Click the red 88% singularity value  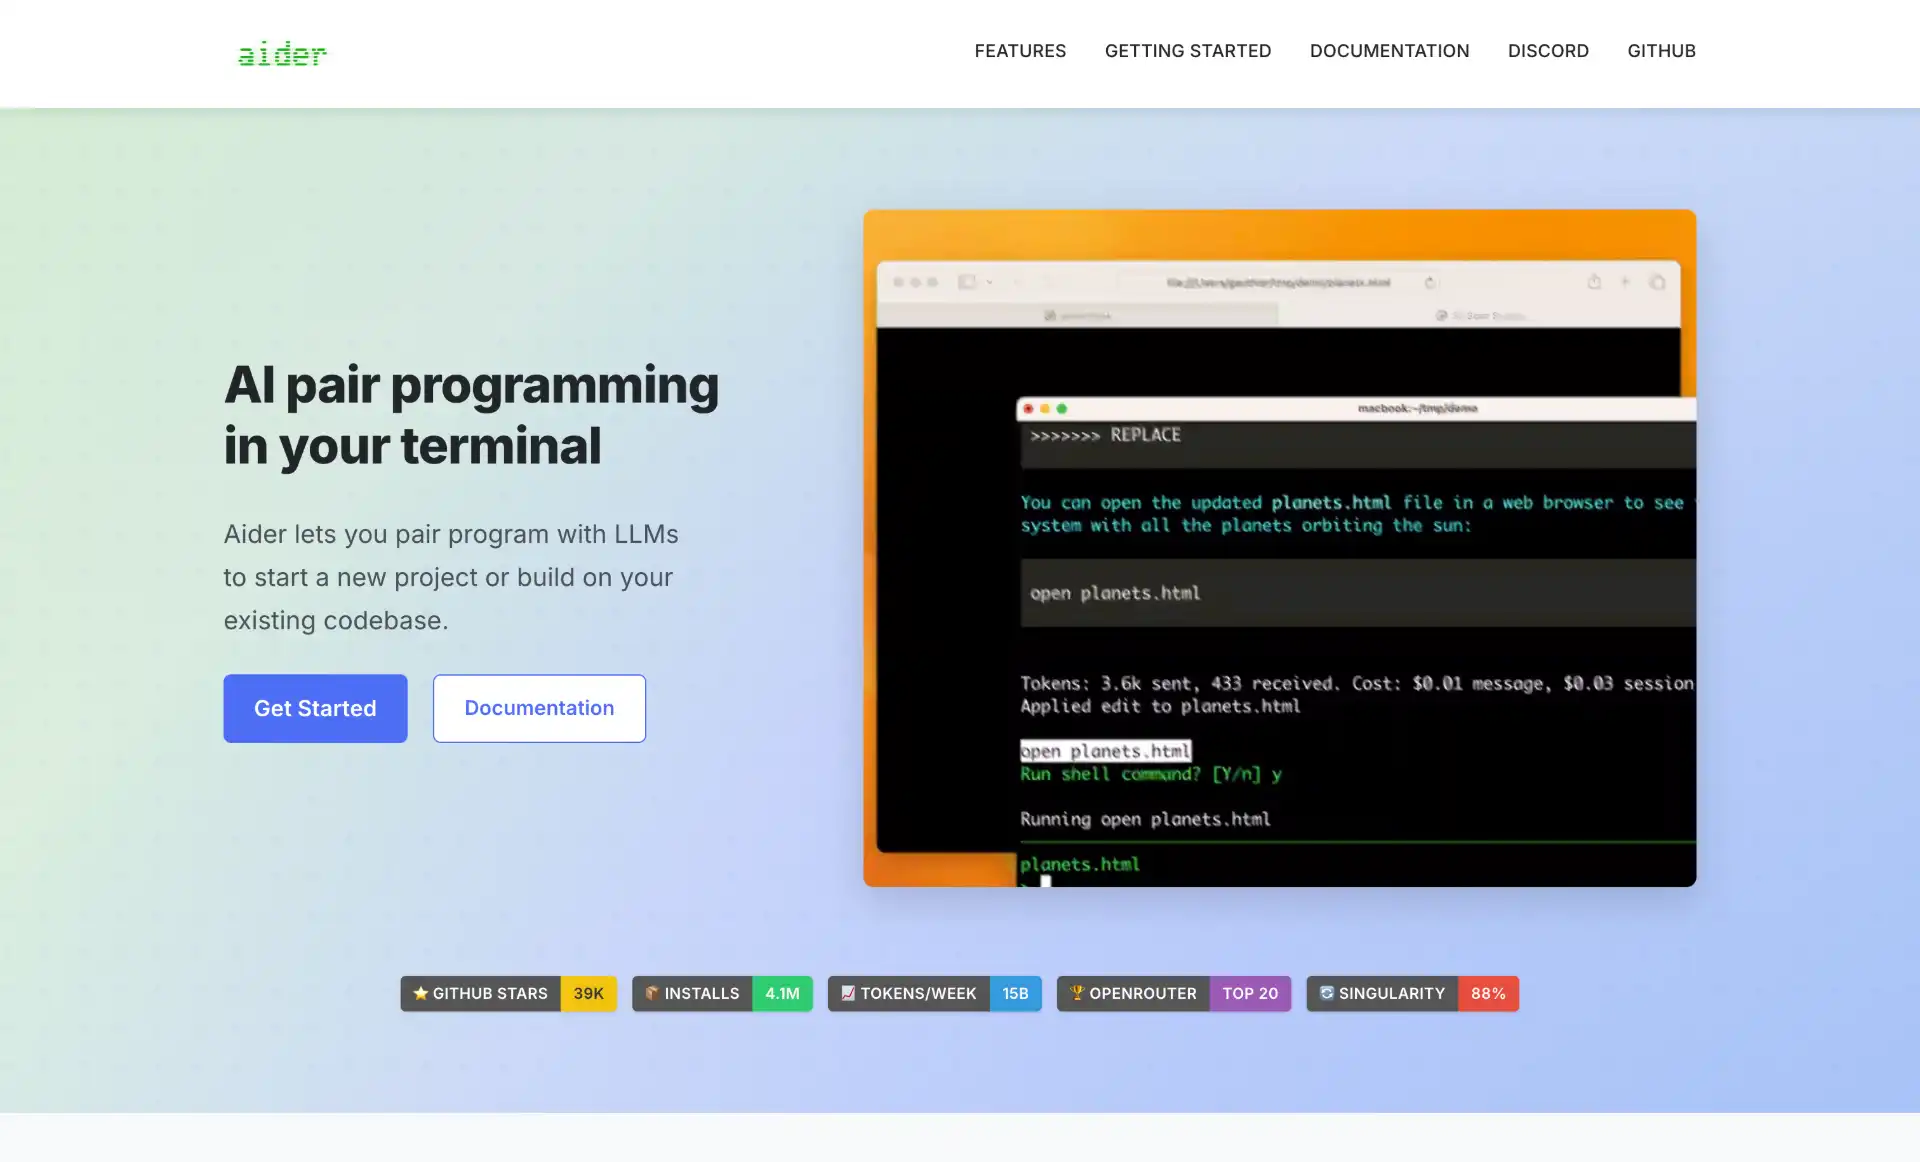point(1488,993)
